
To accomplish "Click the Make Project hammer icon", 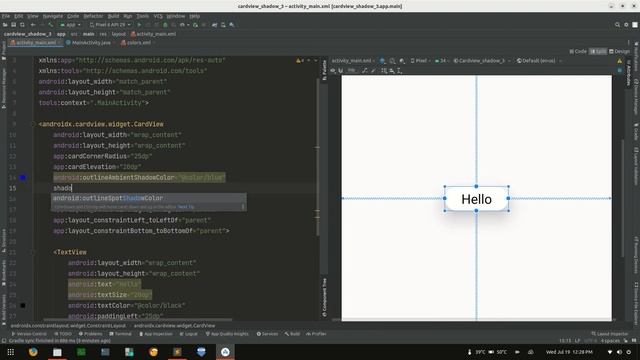I will tap(51, 25).
